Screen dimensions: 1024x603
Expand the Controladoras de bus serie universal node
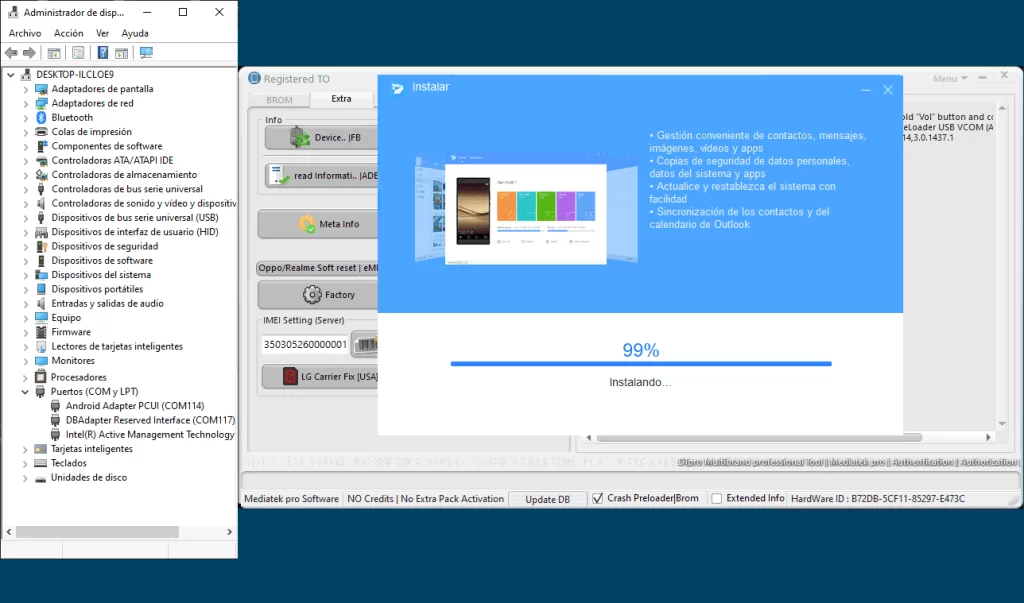point(25,189)
